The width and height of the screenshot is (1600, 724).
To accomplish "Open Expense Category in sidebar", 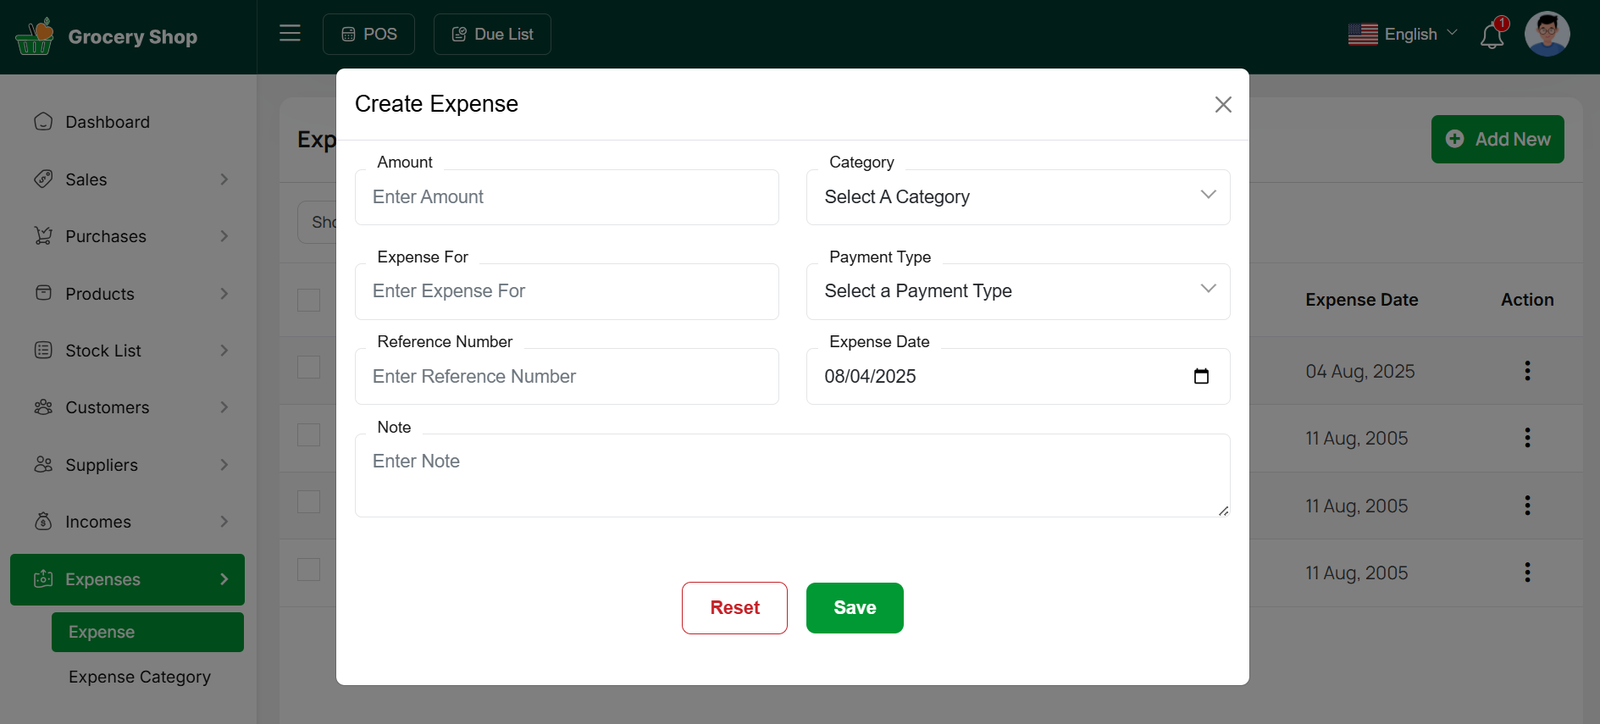I will tap(140, 677).
